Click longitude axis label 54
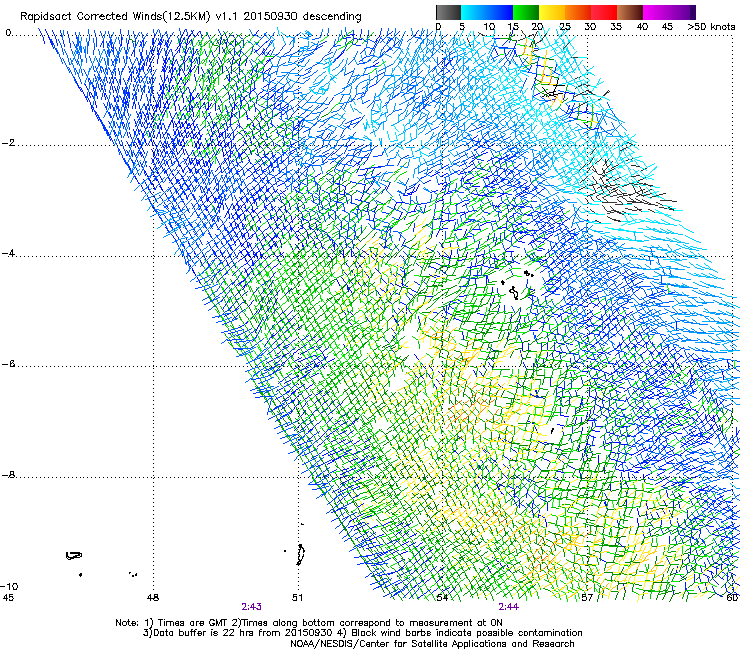This screenshot has width=740, height=650. (x=442, y=598)
